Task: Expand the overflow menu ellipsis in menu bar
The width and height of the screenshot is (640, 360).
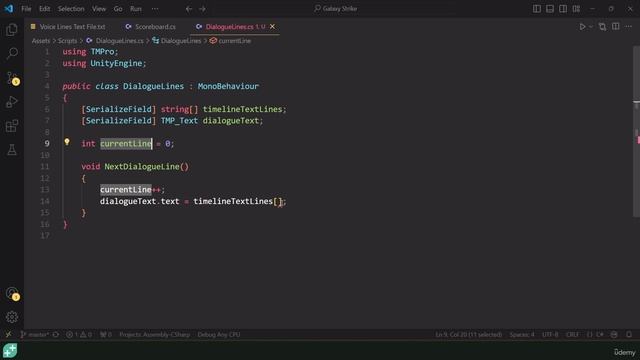Action: 155,9
